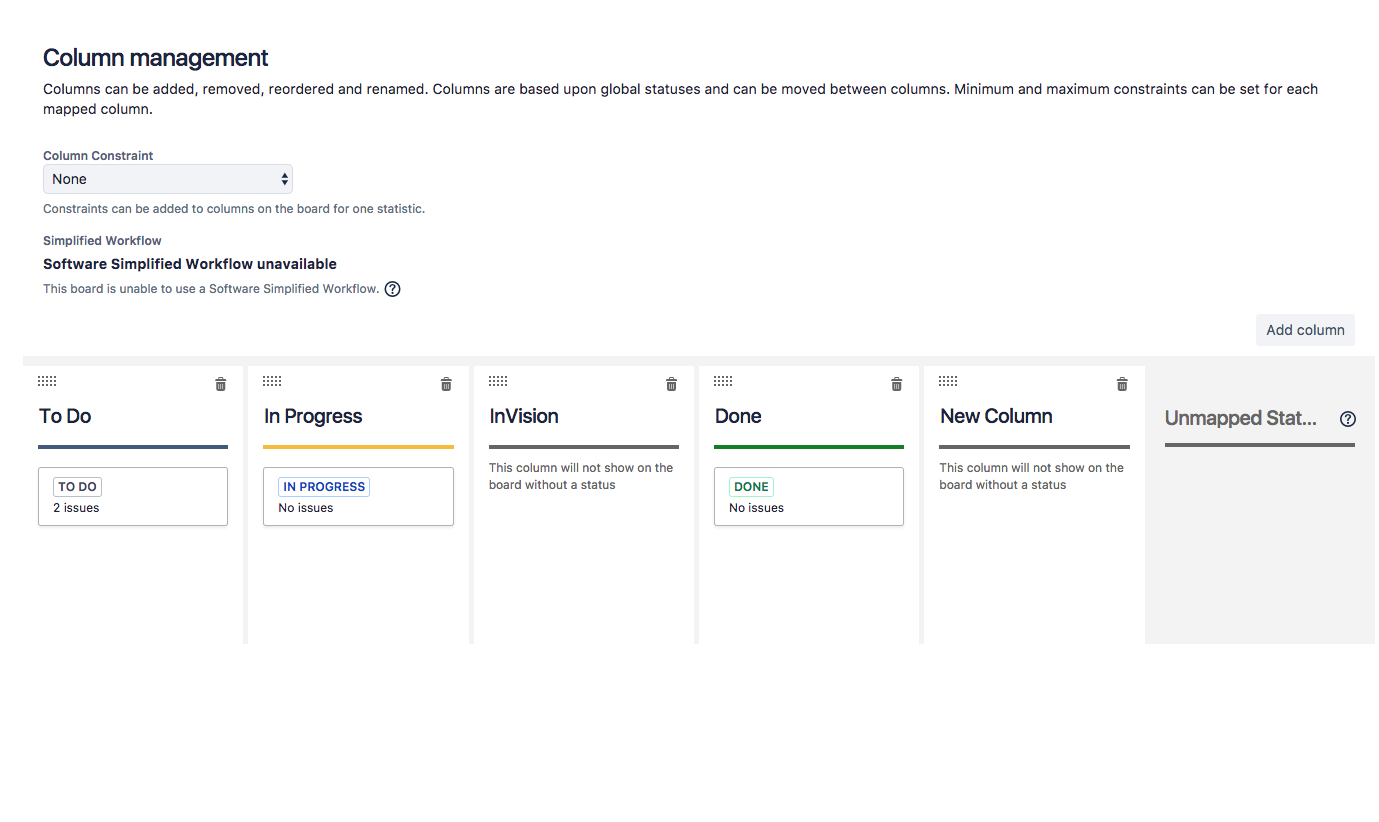
Task: Click the InVision column drag handle
Action: pos(498,381)
